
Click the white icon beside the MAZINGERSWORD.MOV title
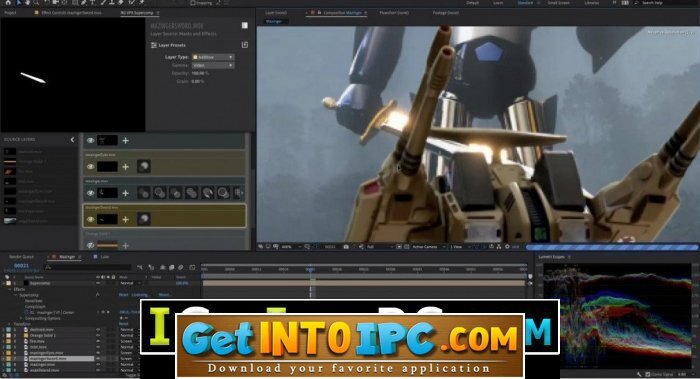pyautogui.click(x=245, y=25)
